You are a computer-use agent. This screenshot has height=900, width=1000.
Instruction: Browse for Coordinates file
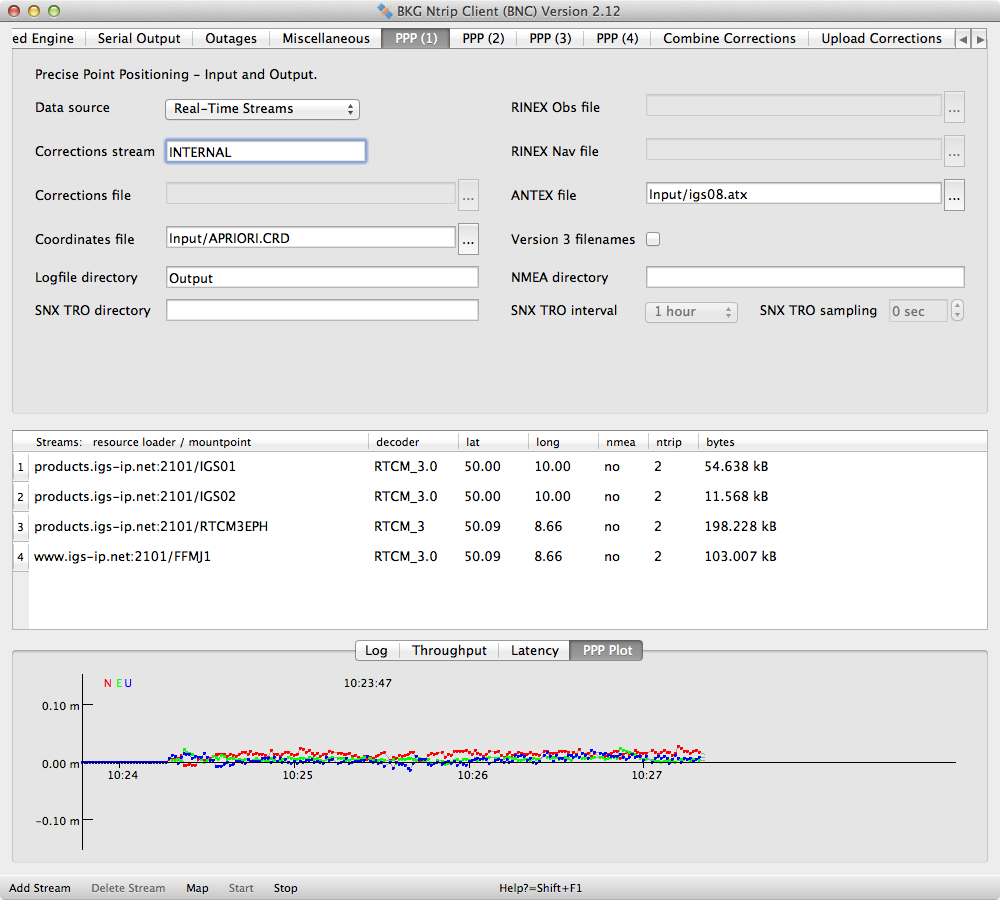tap(468, 239)
